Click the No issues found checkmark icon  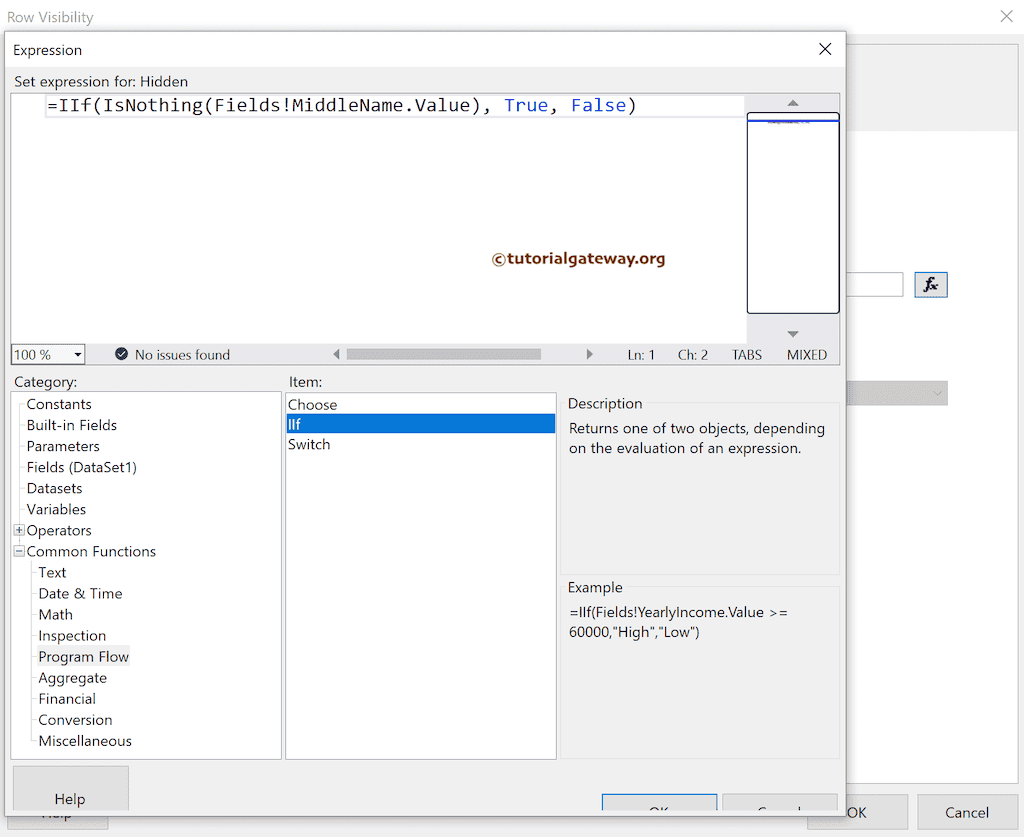(121, 353)
